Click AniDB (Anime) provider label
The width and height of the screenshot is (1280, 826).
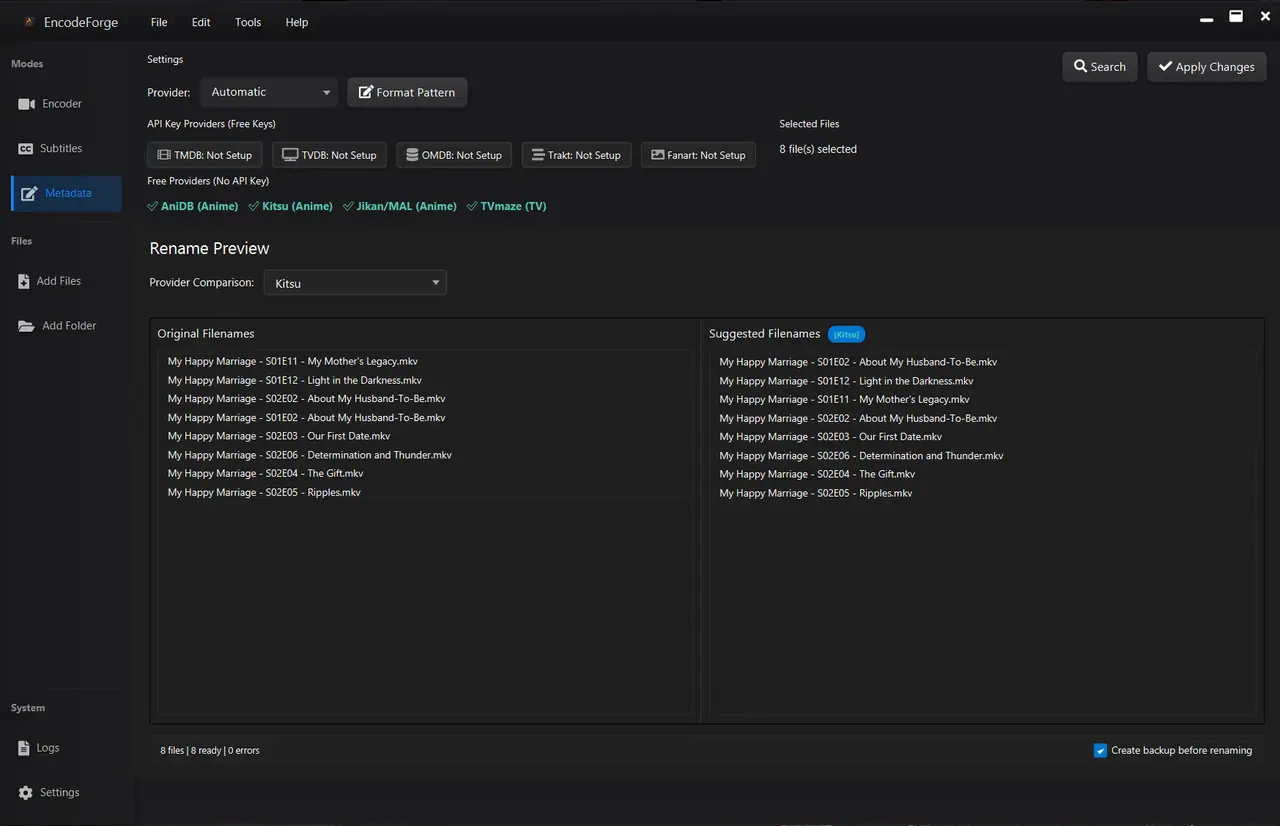[200, 206]
